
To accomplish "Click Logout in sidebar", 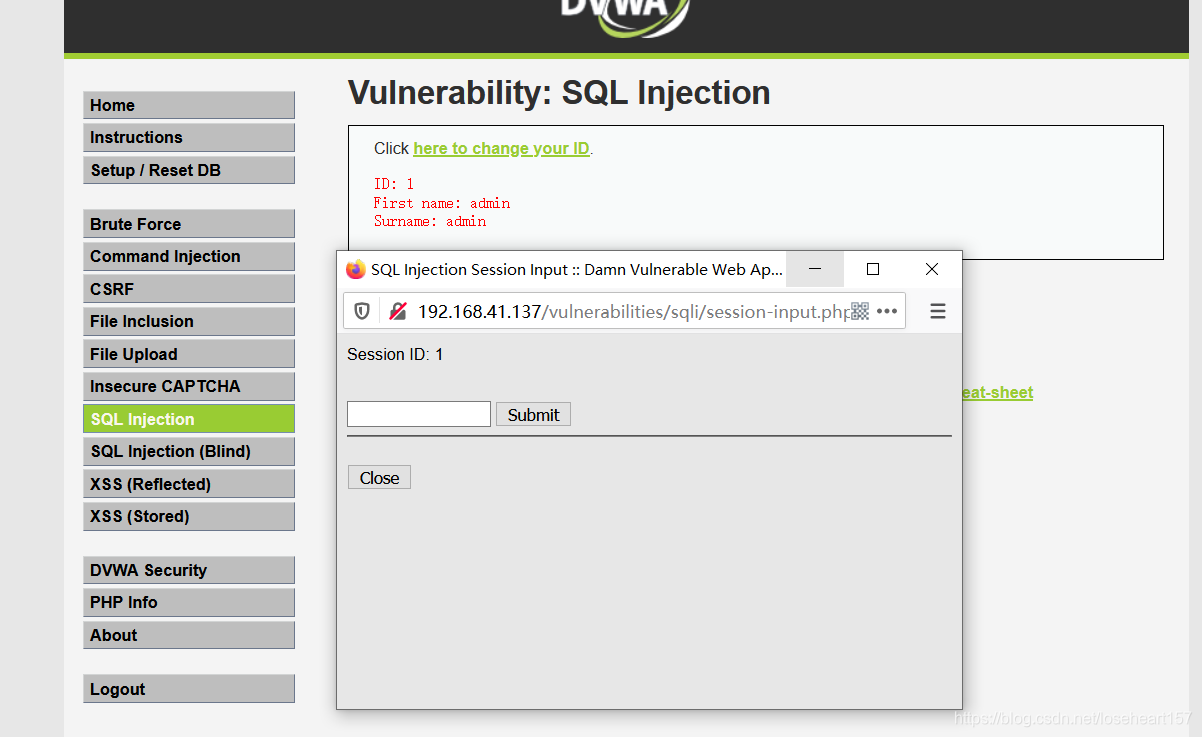I will point(189,689).
